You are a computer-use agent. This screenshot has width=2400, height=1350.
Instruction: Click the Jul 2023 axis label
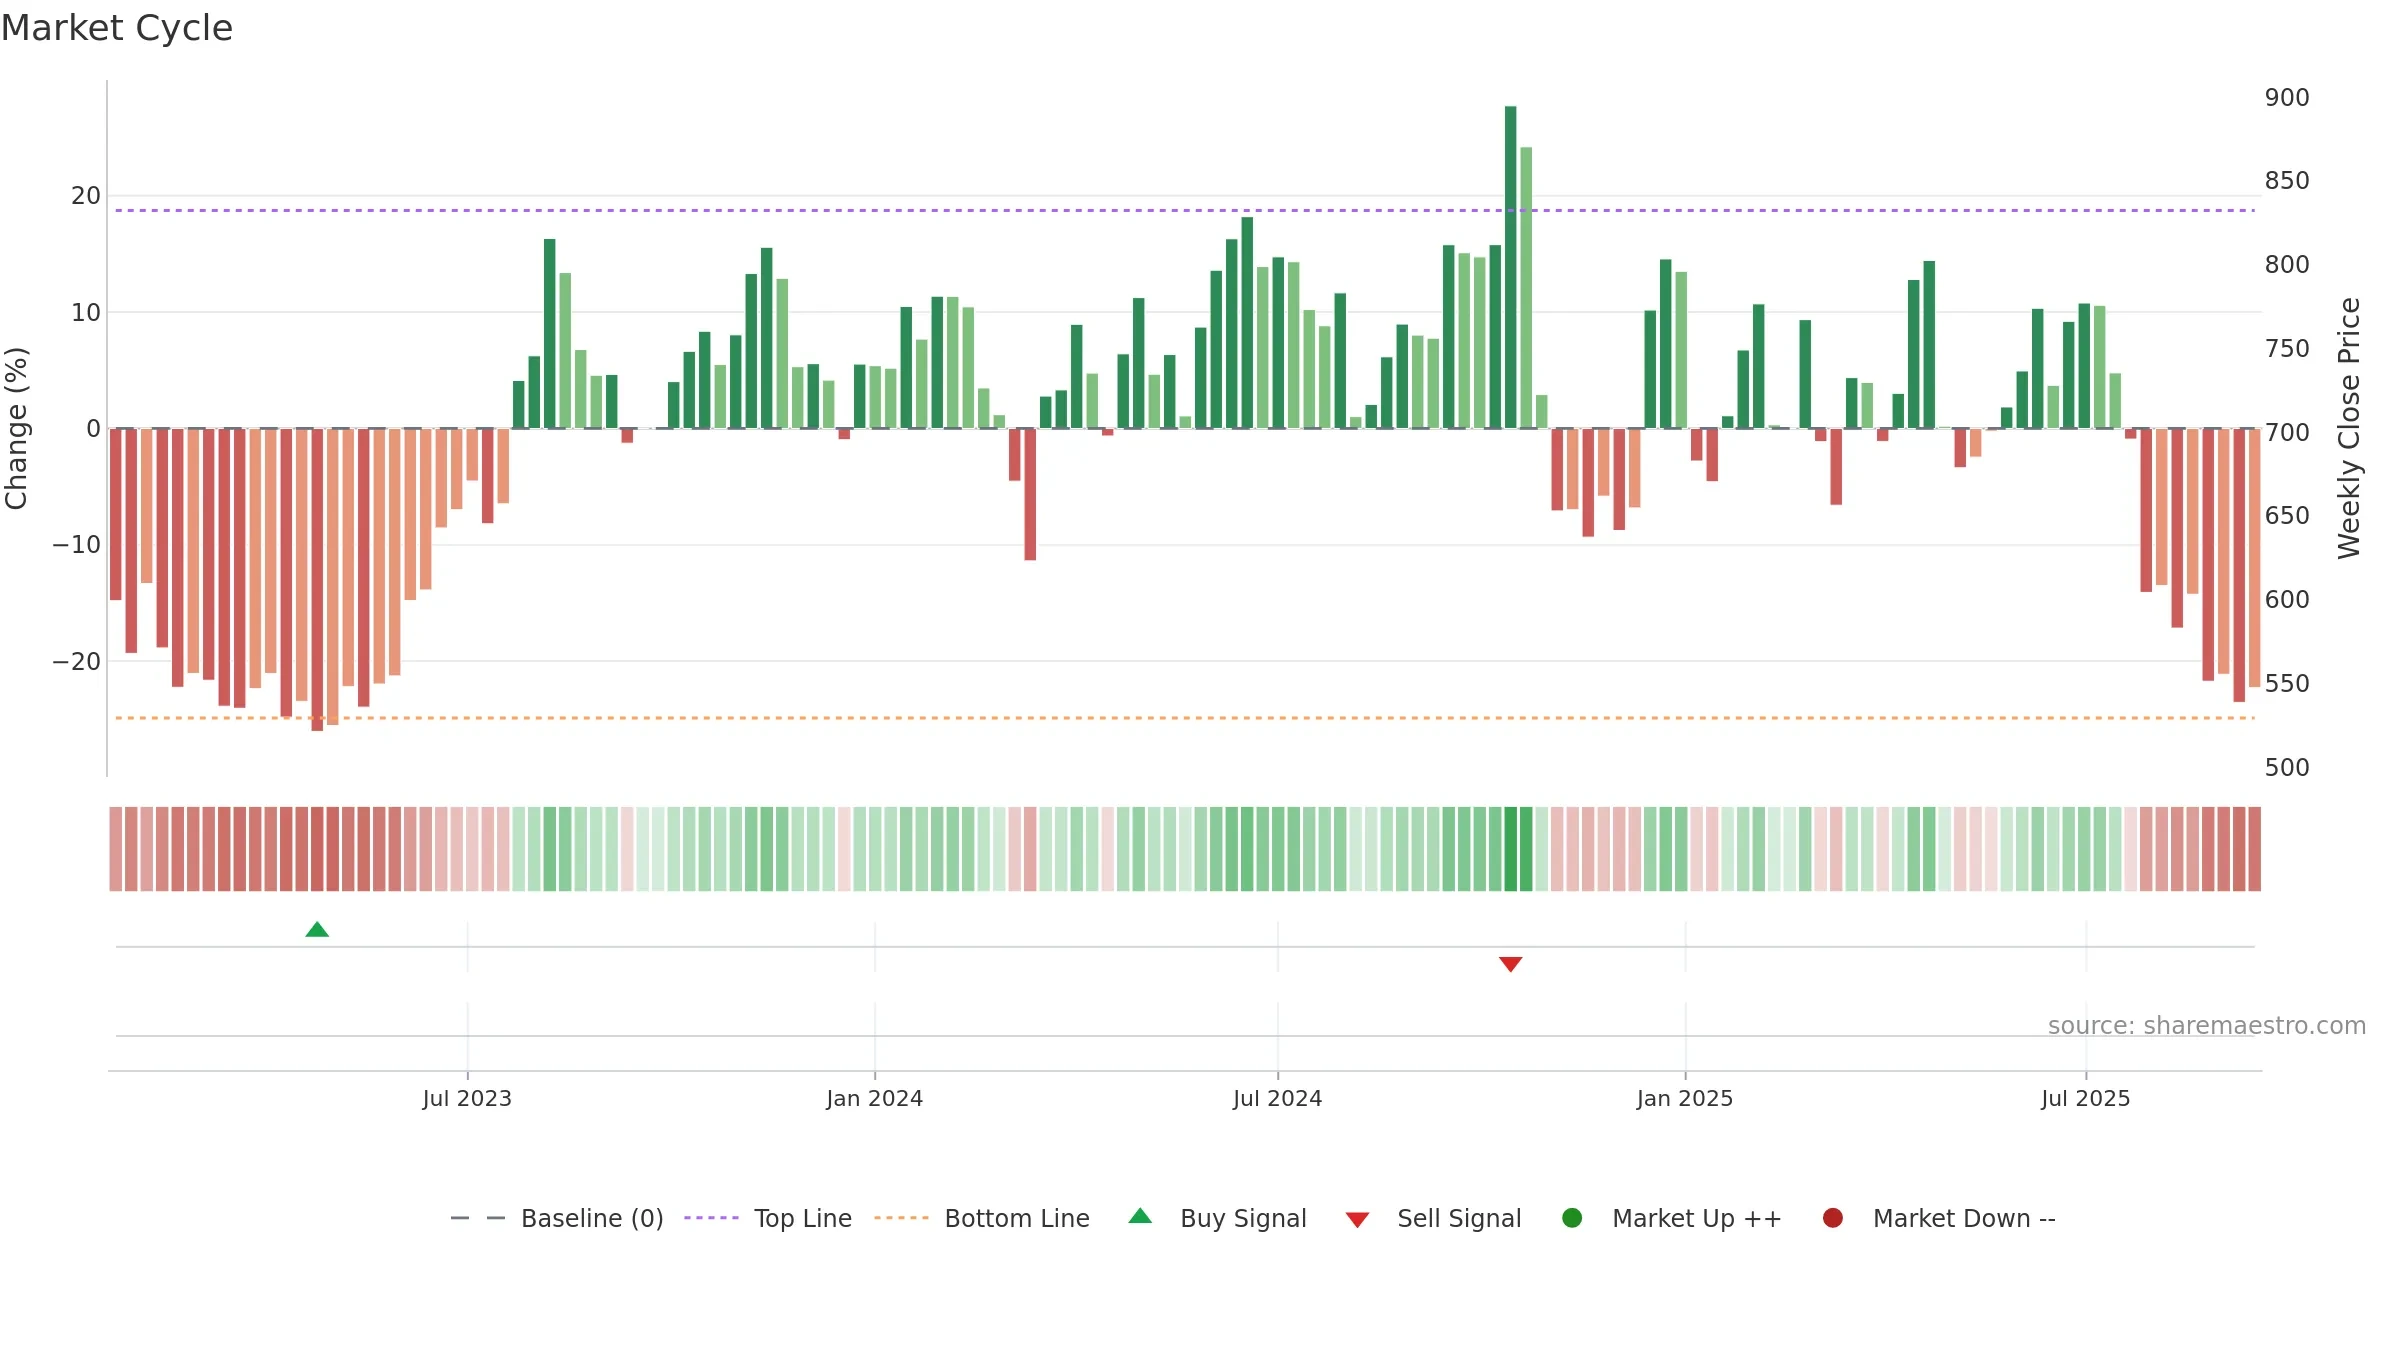467,1099
